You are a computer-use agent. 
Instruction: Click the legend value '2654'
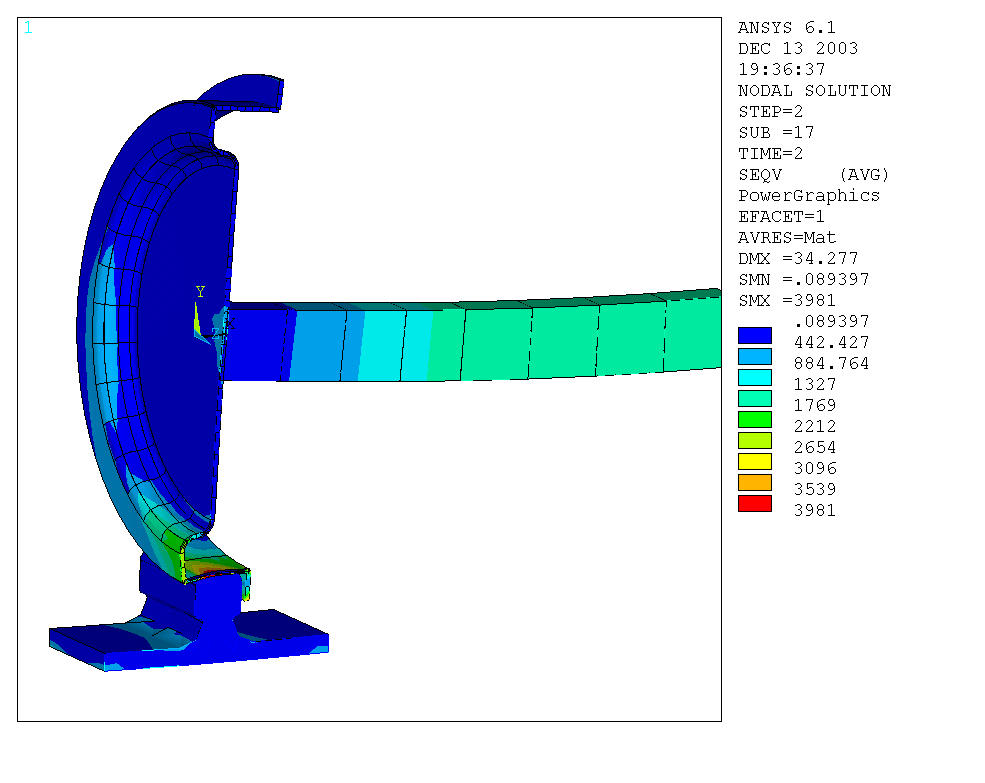(815, 447)
